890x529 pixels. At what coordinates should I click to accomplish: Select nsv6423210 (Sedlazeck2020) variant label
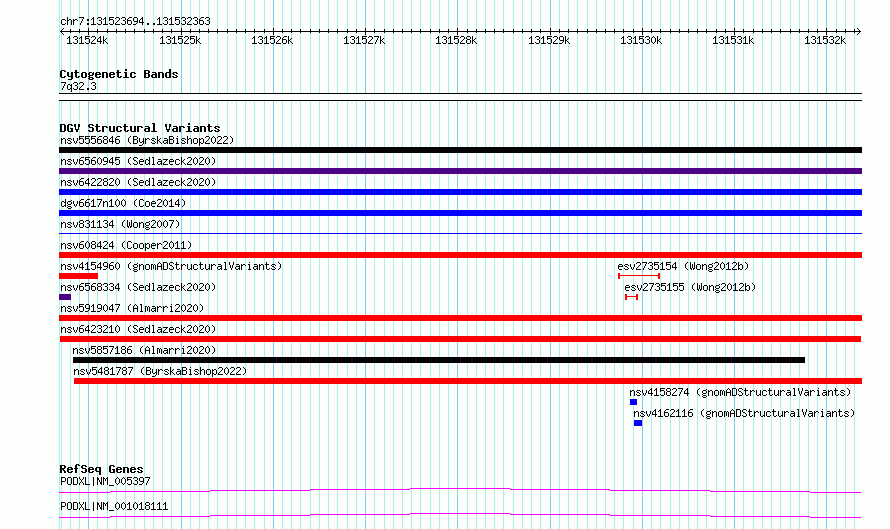138,329
